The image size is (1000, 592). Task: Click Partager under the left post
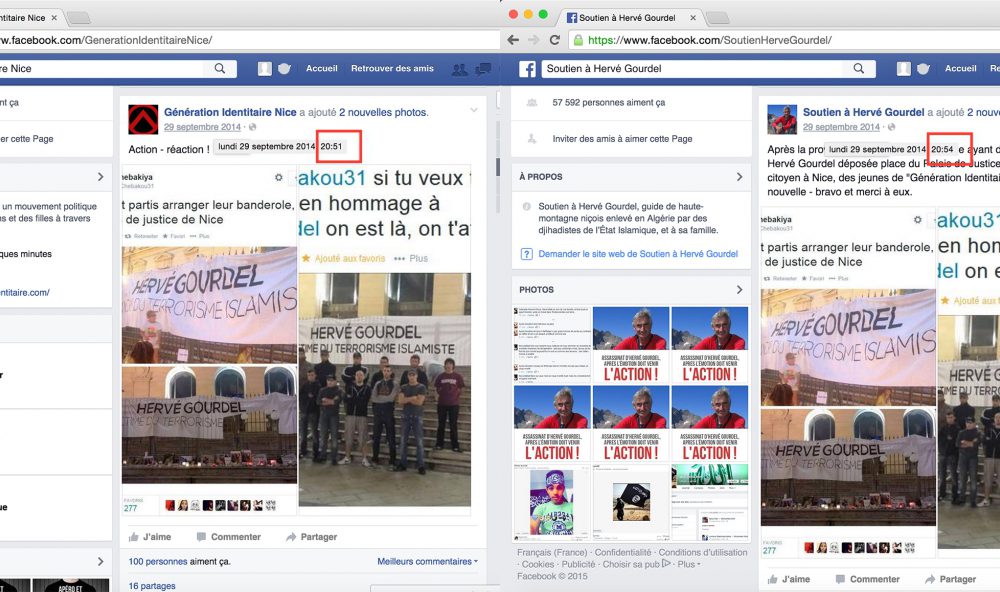click(311, 537)
